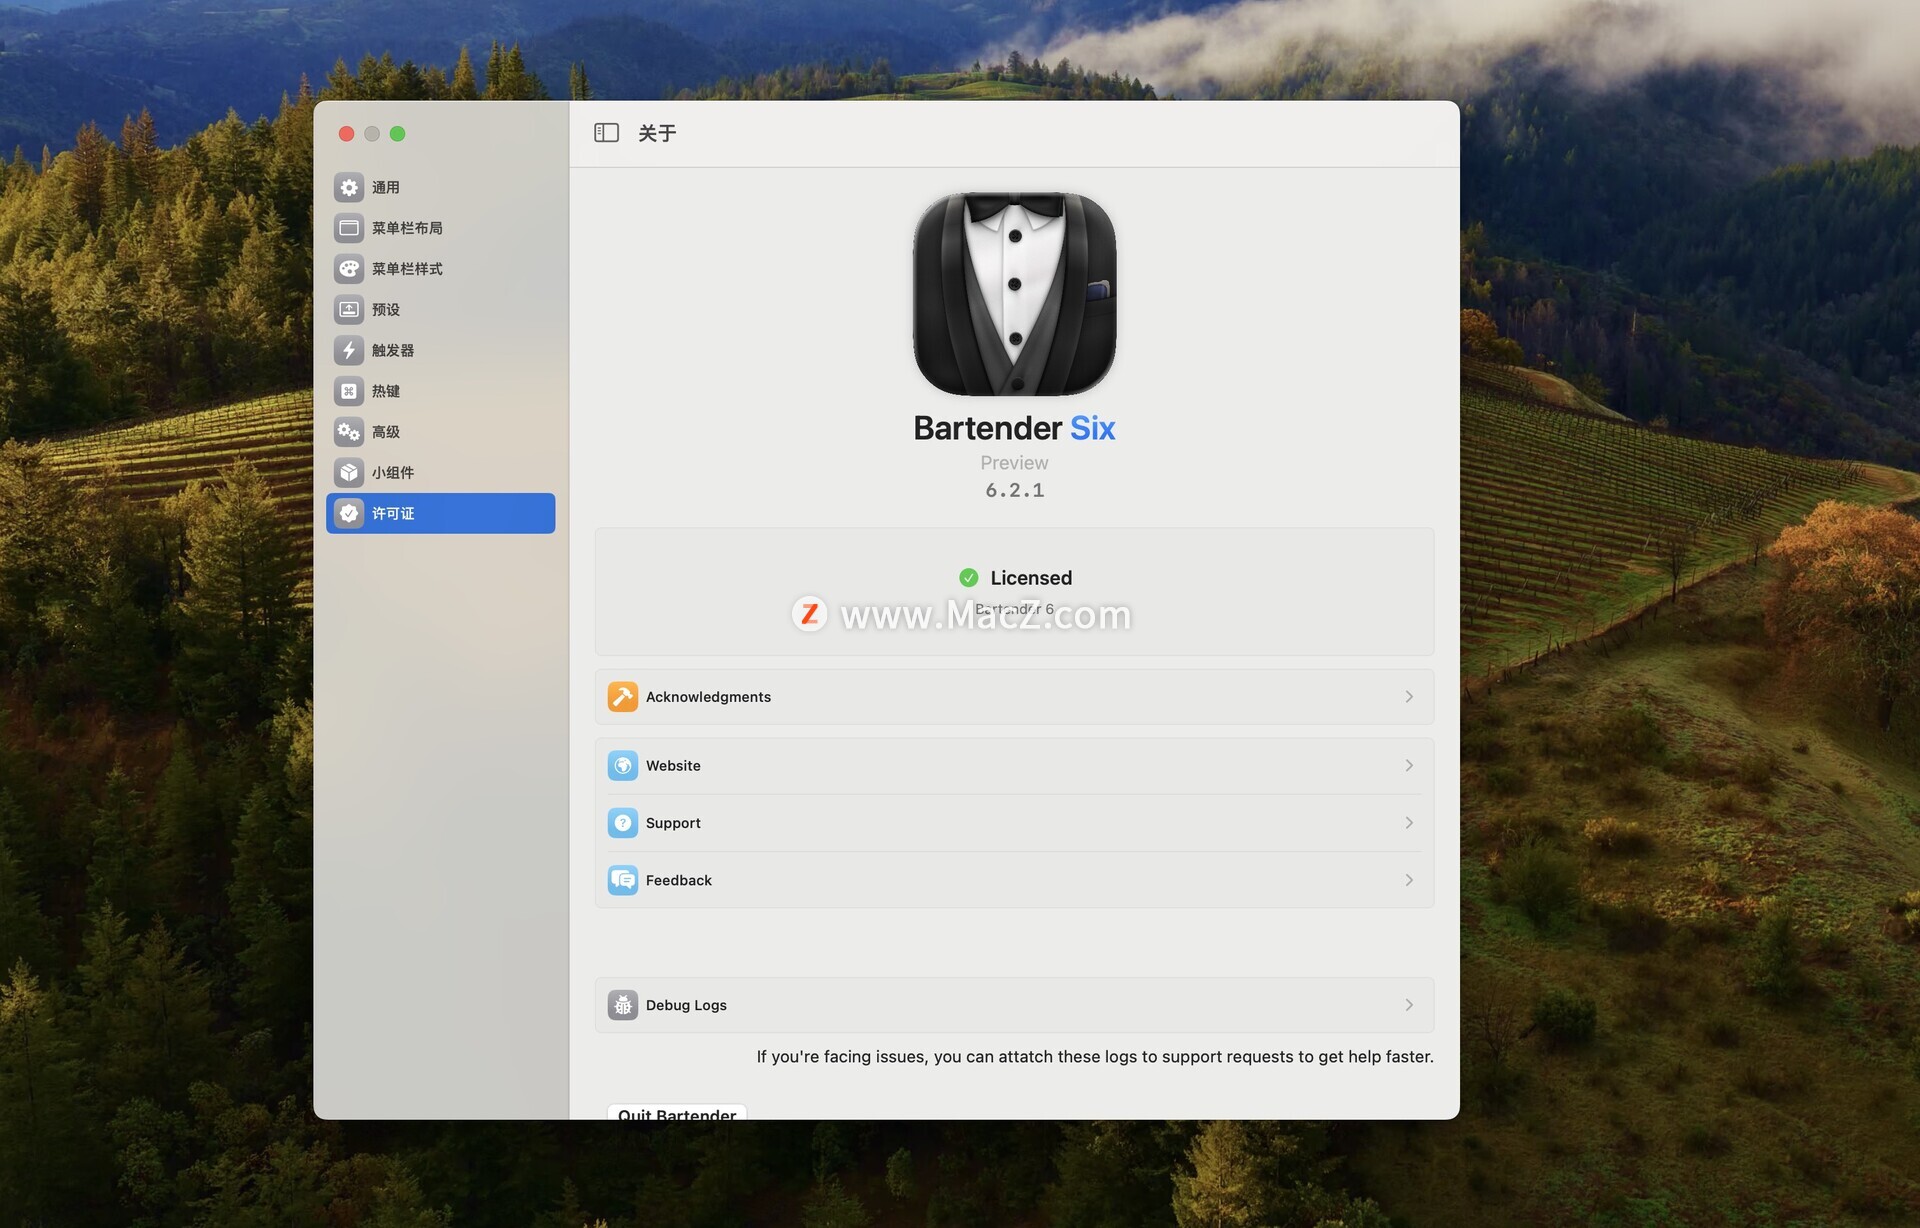Open Presets (预设) sidebar icon
The image size is (1920, 1228).
tap(348, 310)
